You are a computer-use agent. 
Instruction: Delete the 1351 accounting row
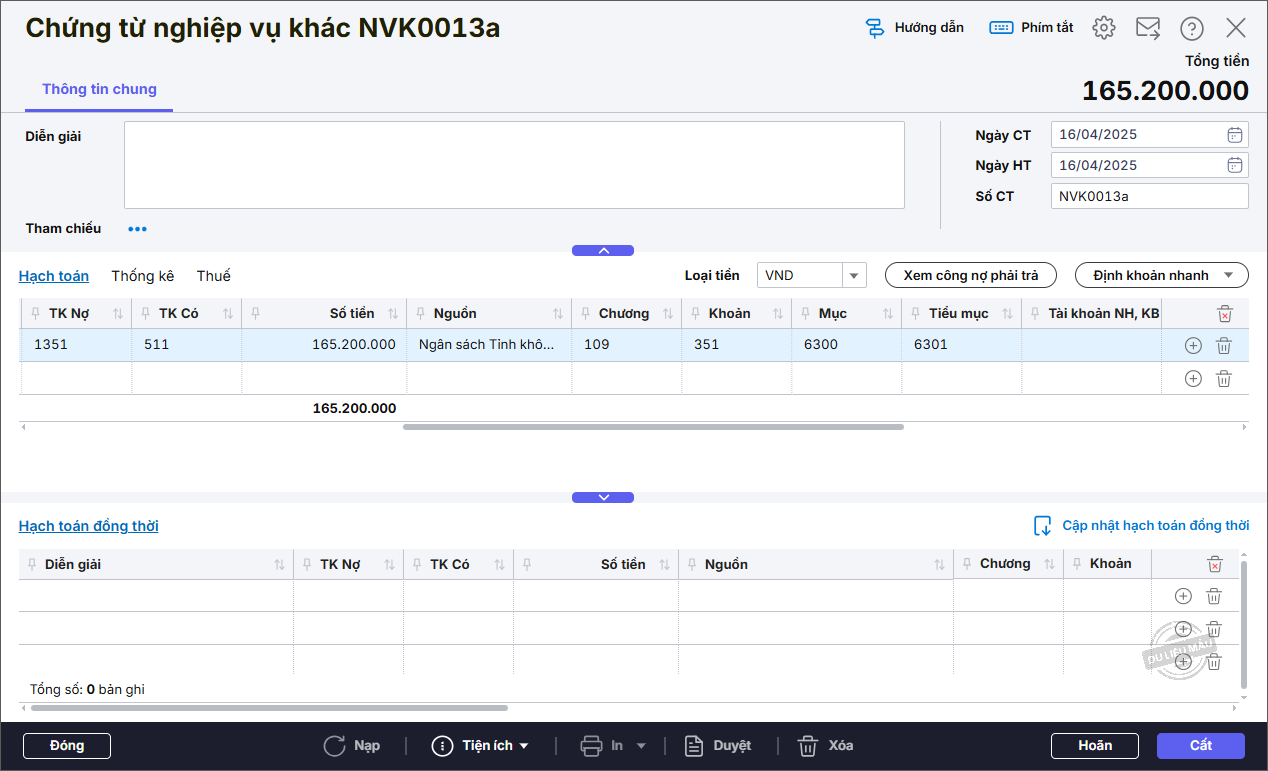(1224, 346)
